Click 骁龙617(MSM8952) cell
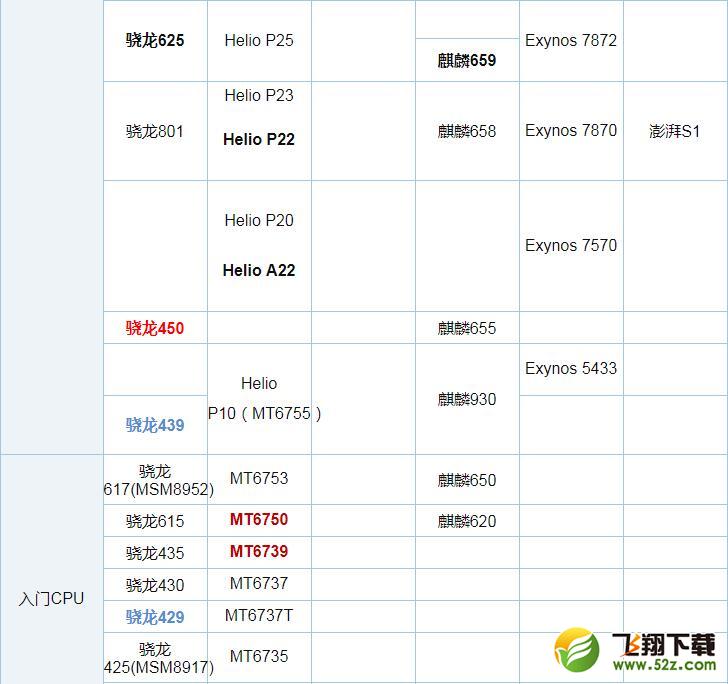The height and width of the screenshot is (684, 728). [x=158, y=480]
